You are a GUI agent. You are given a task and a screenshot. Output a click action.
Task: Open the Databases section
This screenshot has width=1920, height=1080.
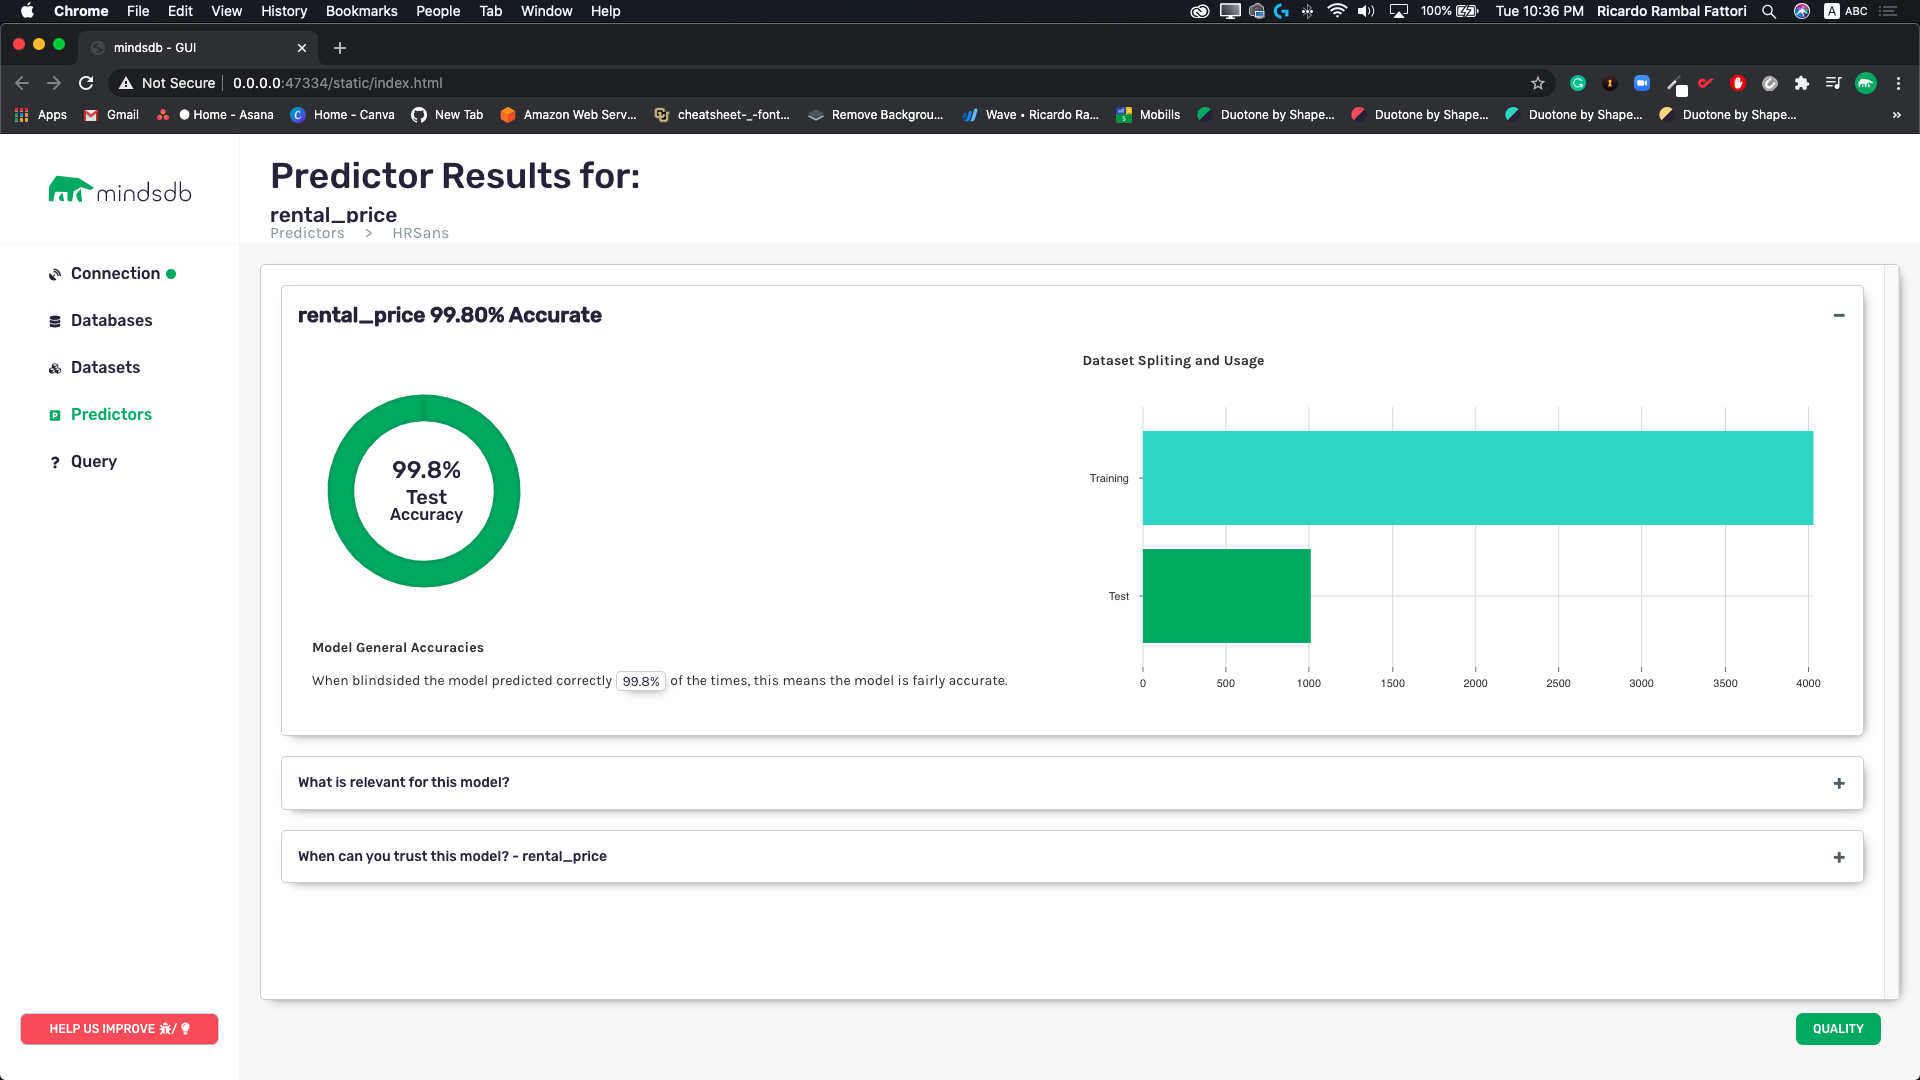click(111, 321)
